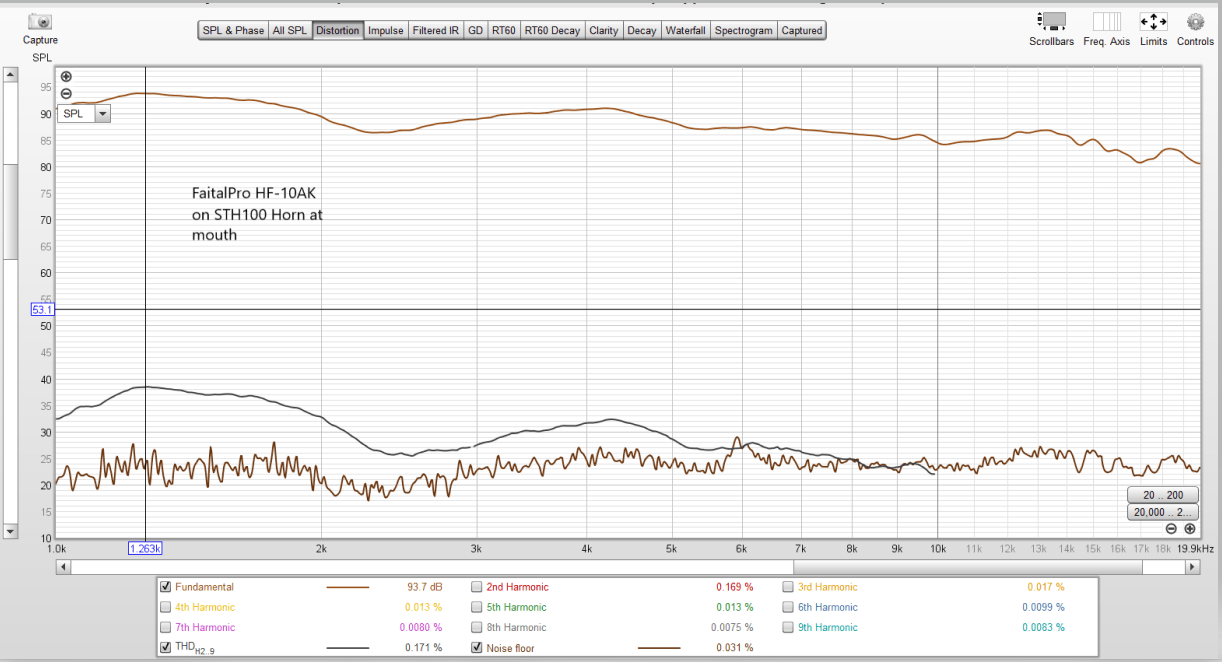Switch to the RT60 tab
This screenshot has width=1222, height=662.
[504, 31]
